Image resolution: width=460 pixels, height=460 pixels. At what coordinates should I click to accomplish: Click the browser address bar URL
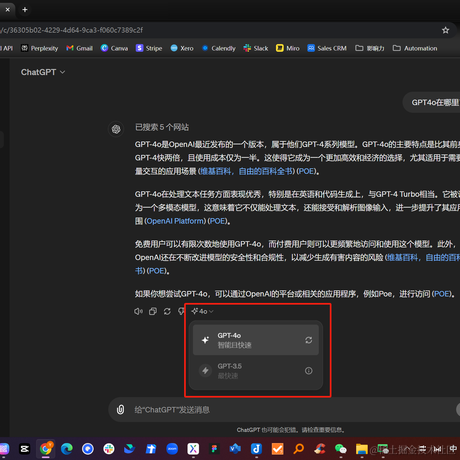click(72, 30)
